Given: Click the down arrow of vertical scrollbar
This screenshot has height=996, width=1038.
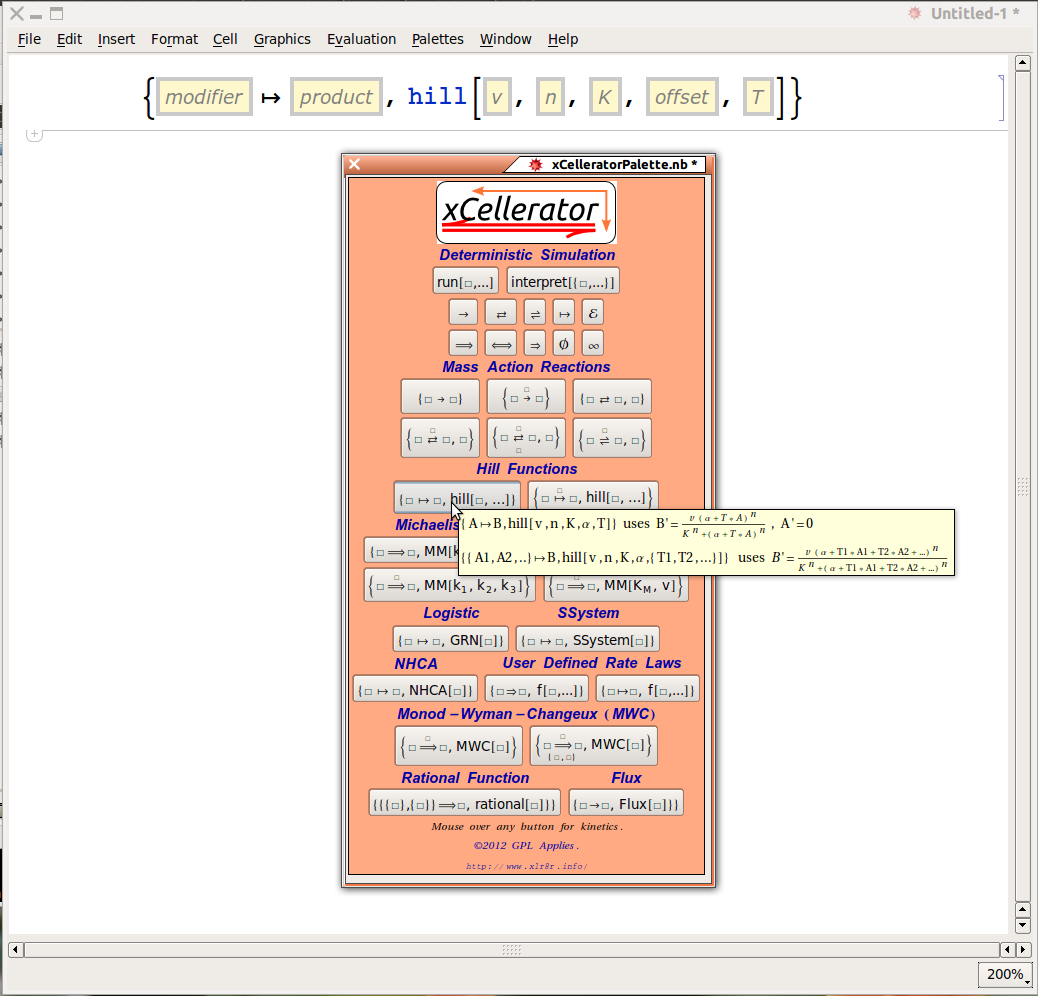Looking at the screenshot, I should tap(1023, 925).
